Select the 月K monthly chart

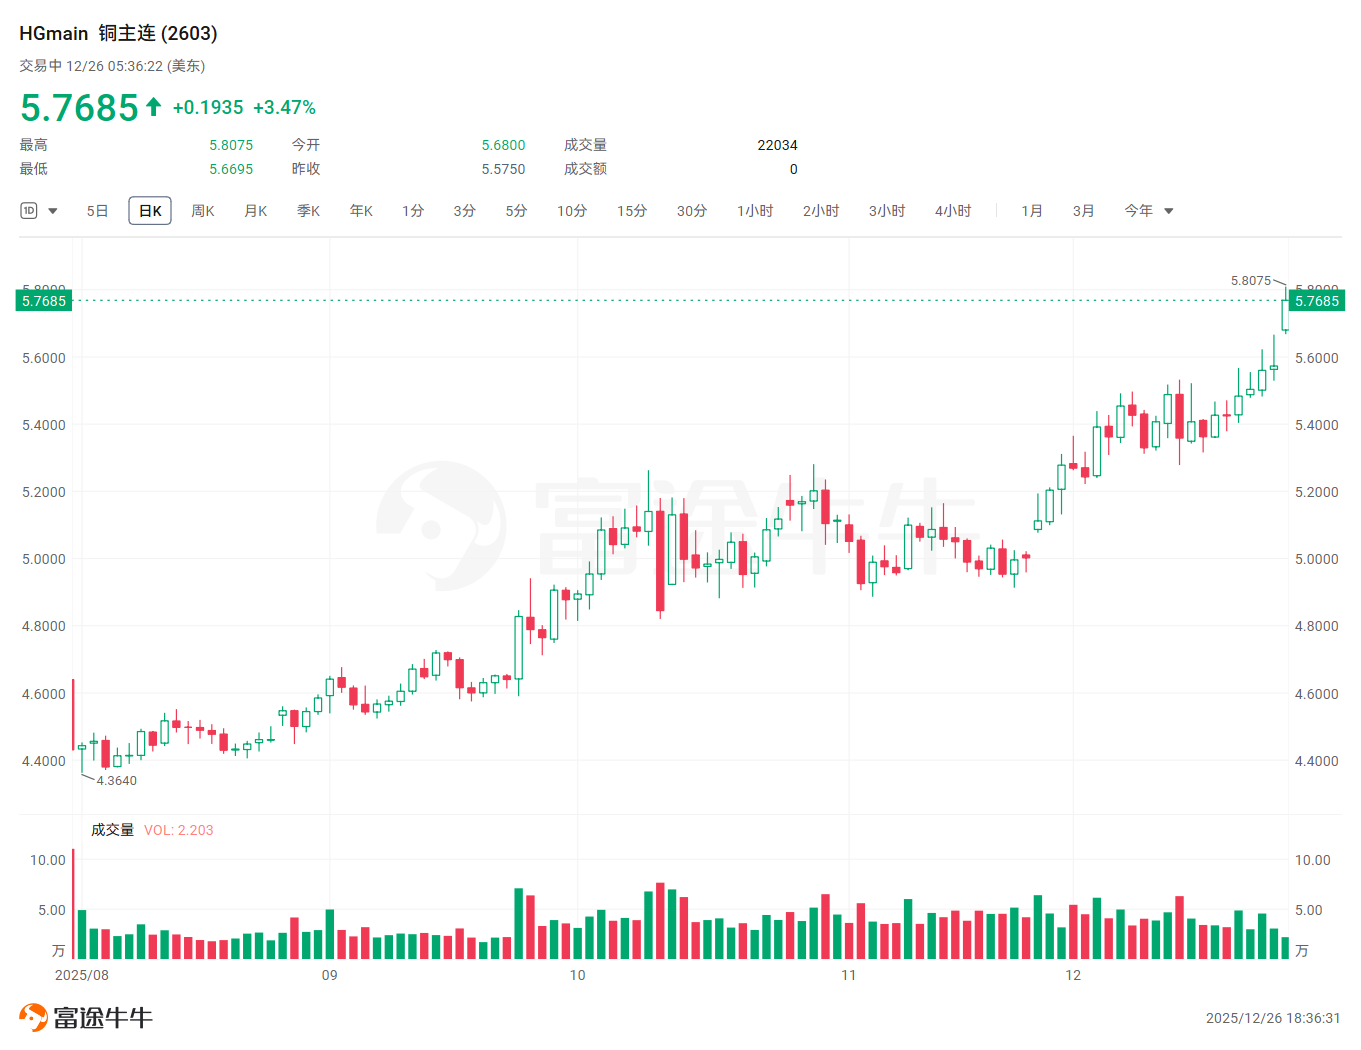pos(256,211)
